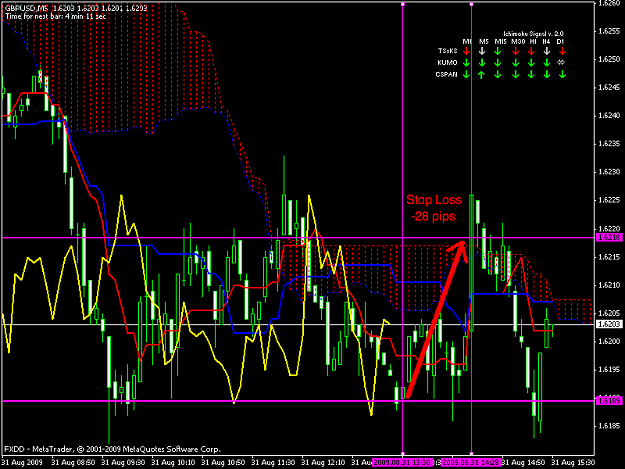Screen dimensions: 625x469
Task: Click the '31 Aug 11:30' time axis label
Action: [273, 462]
